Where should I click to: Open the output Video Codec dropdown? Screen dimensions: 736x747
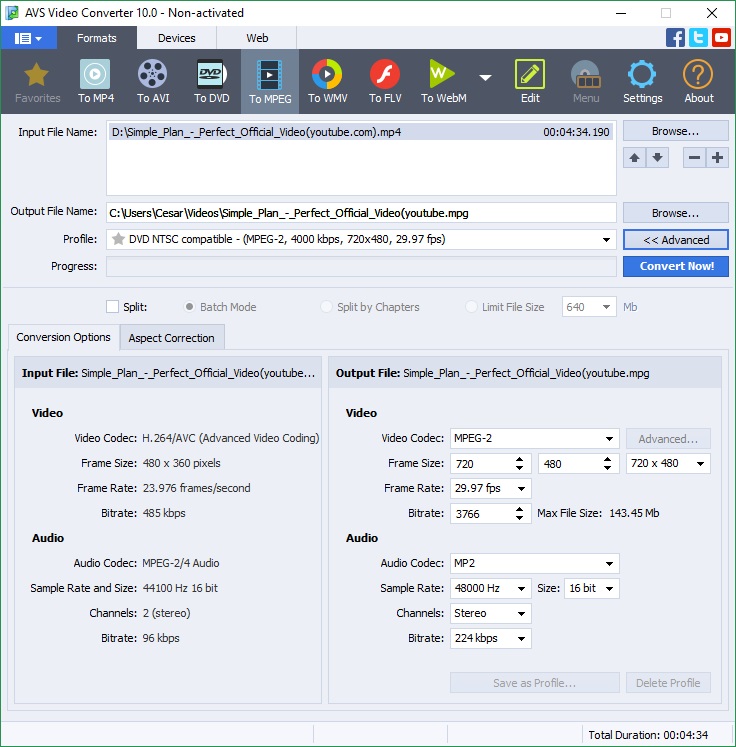[x=609, y=439]
